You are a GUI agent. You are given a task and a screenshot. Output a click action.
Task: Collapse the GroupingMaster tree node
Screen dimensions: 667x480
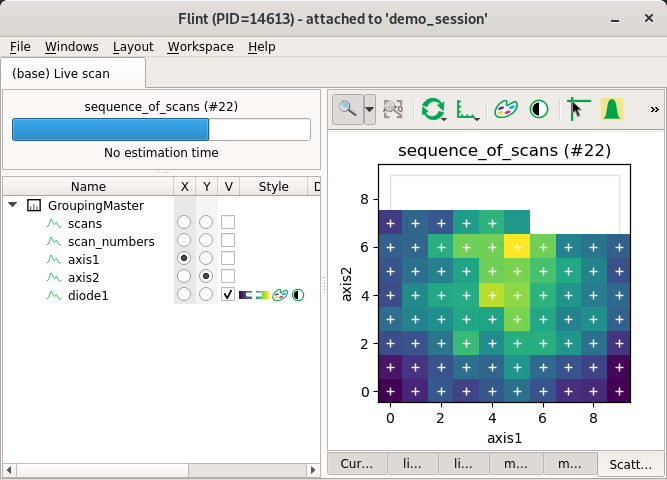click(x=13, y=205)
